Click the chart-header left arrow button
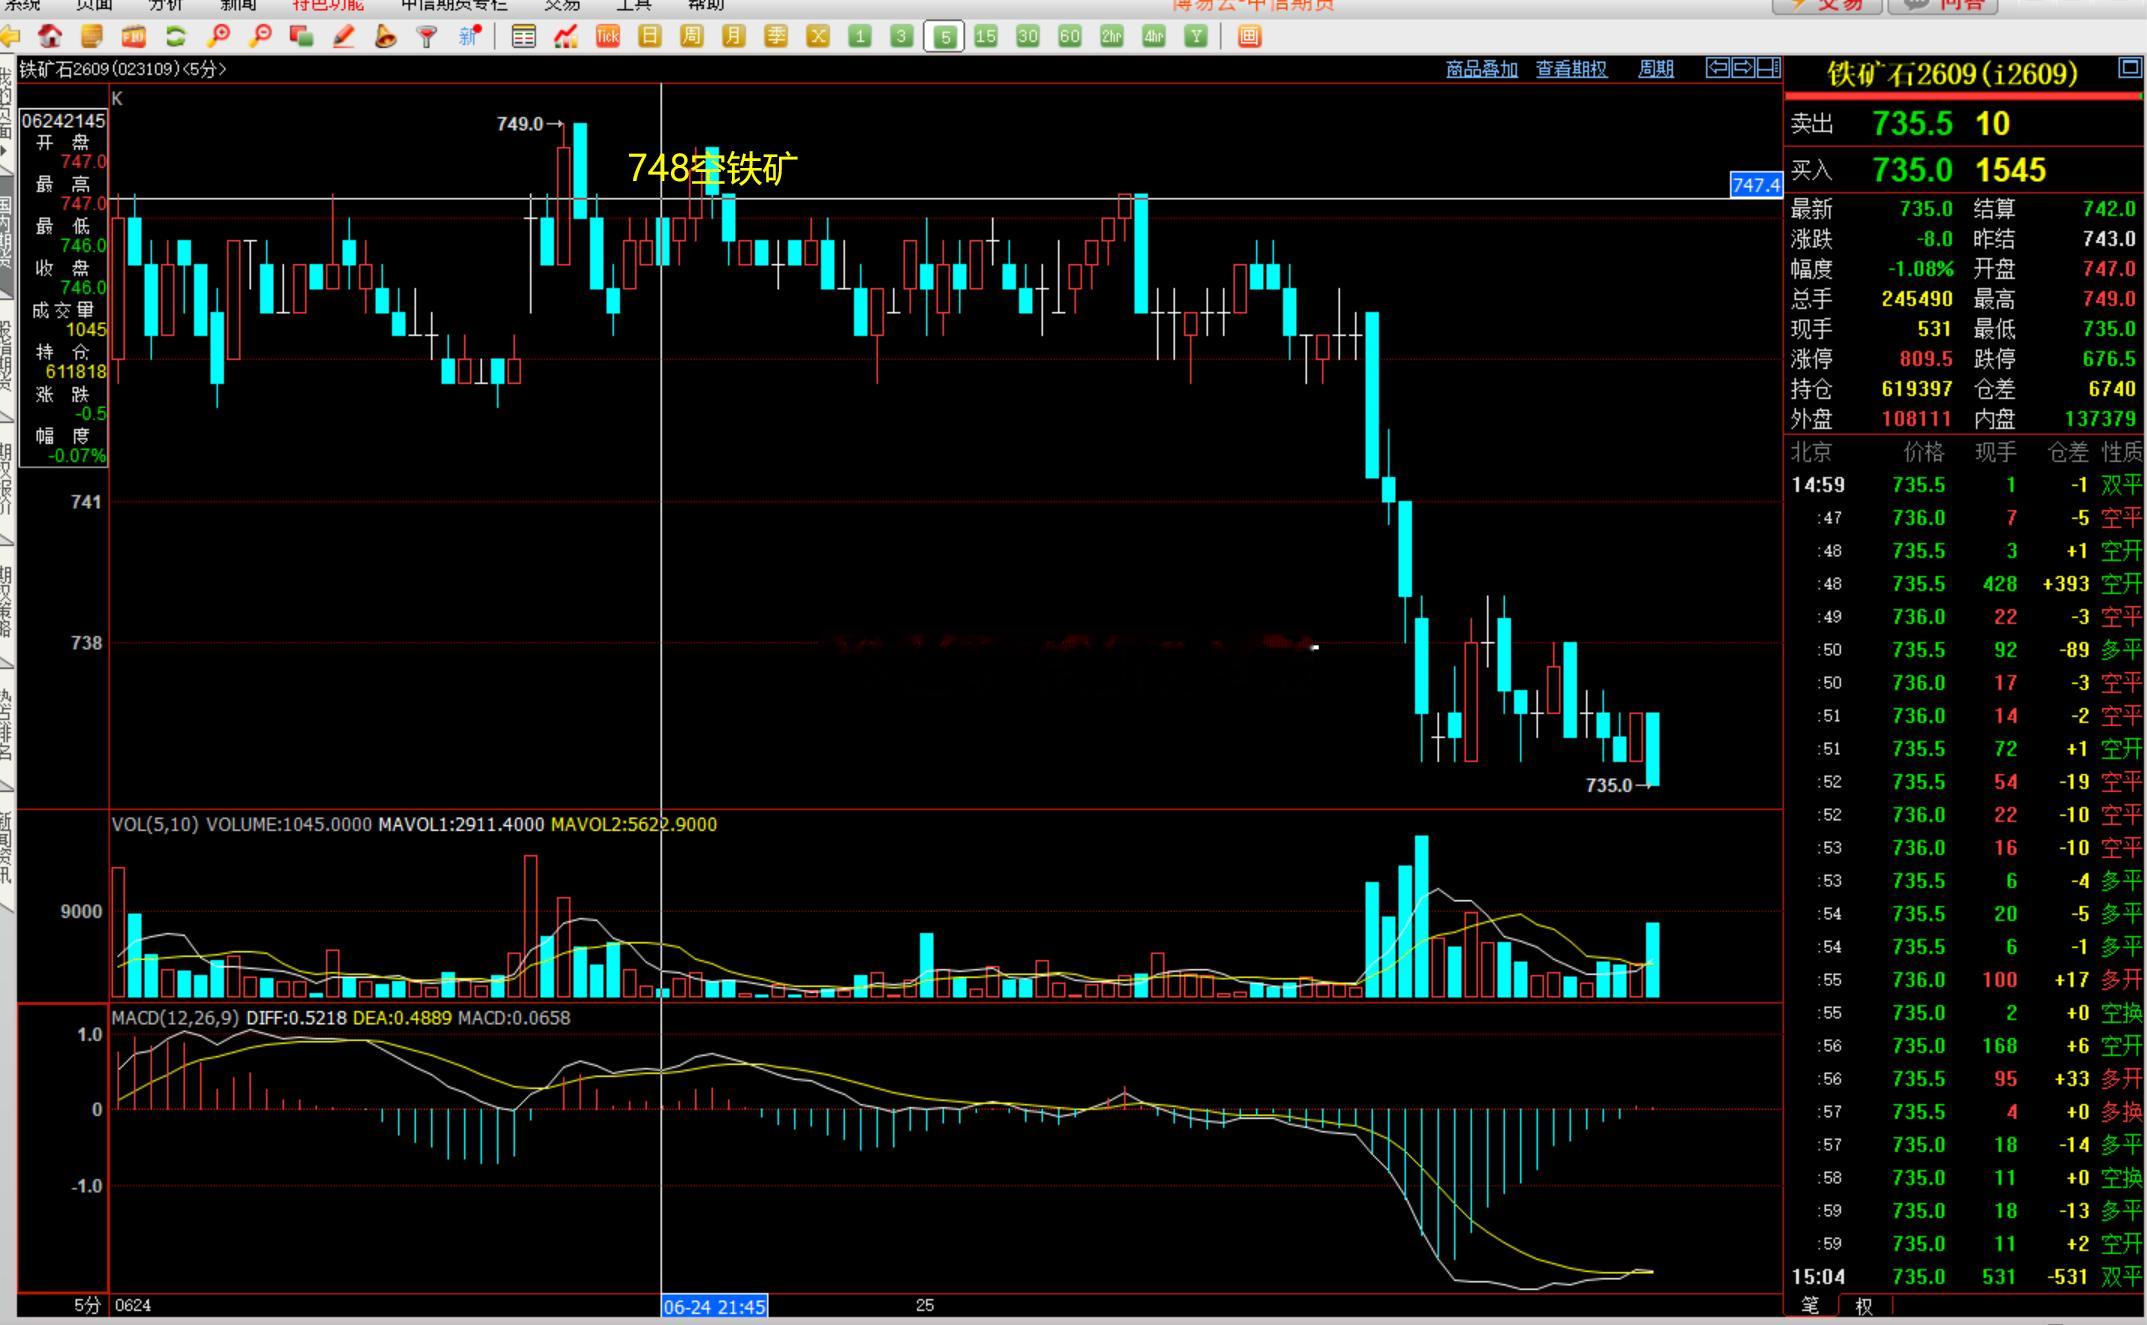 [1717, 68]
